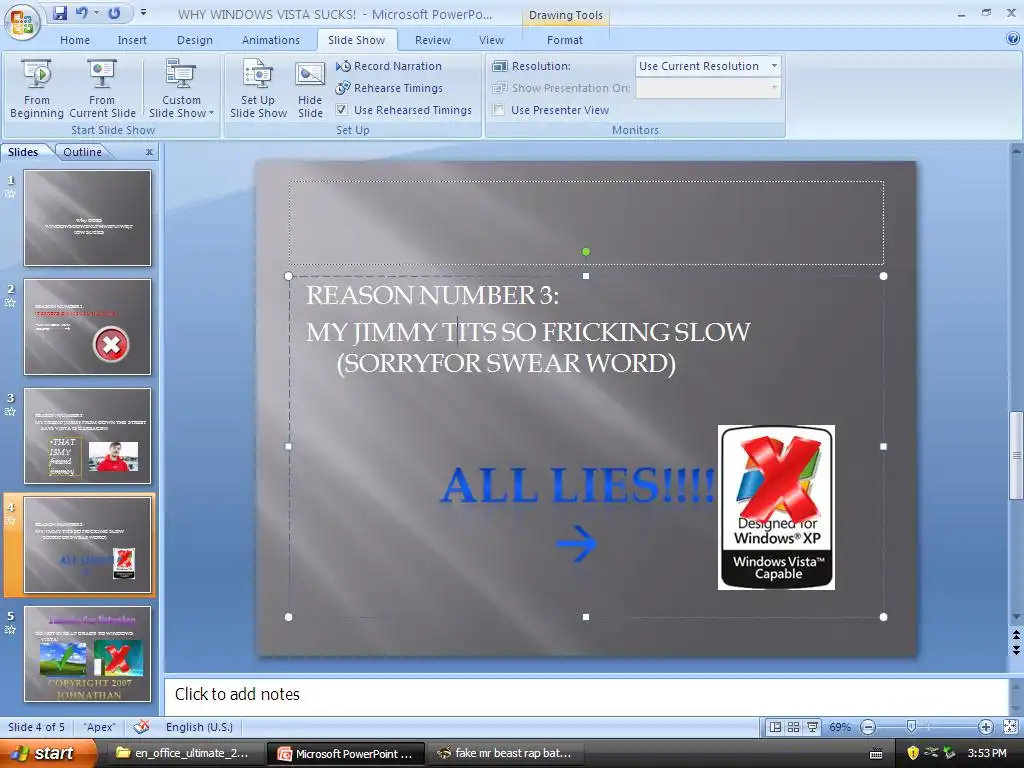This screenshot has height=768, width=1024.
Task: Switch to the Outline tab
Action: pyautogui.click(x=82, y=152)
